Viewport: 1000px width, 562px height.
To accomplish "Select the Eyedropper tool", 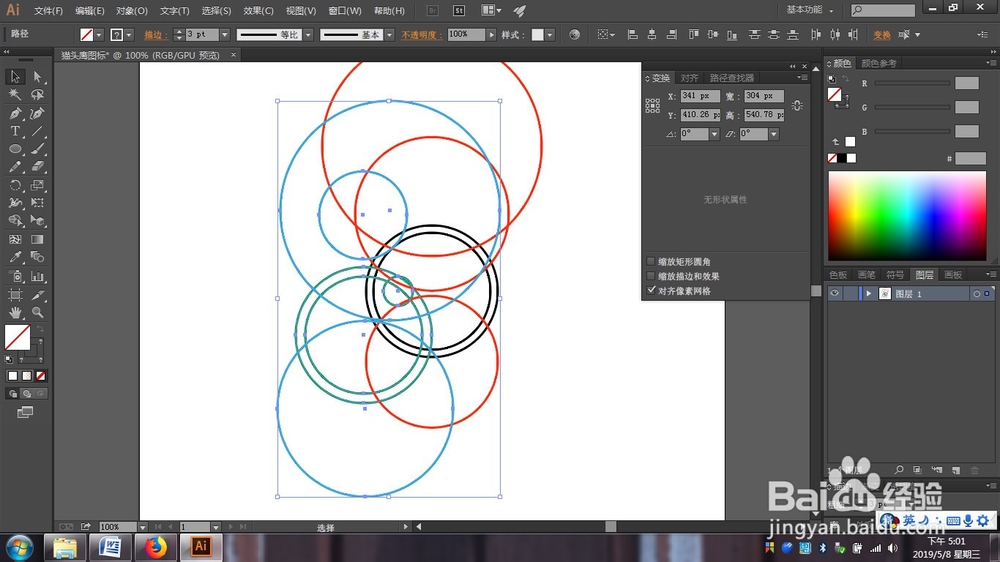I will click(15, 257).
